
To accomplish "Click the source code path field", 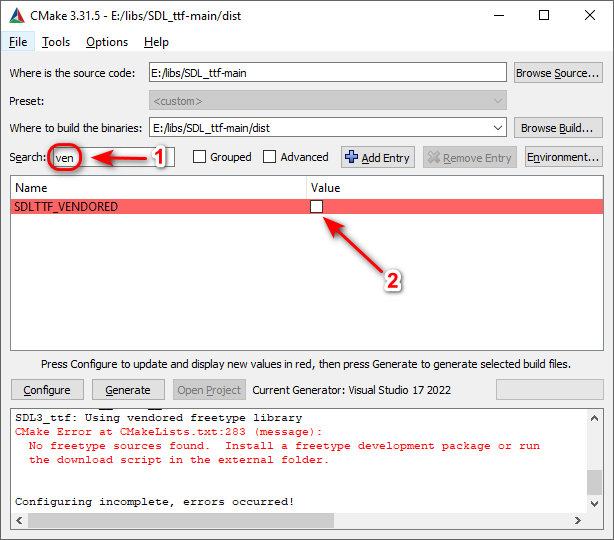I will [x=327, y=73].
